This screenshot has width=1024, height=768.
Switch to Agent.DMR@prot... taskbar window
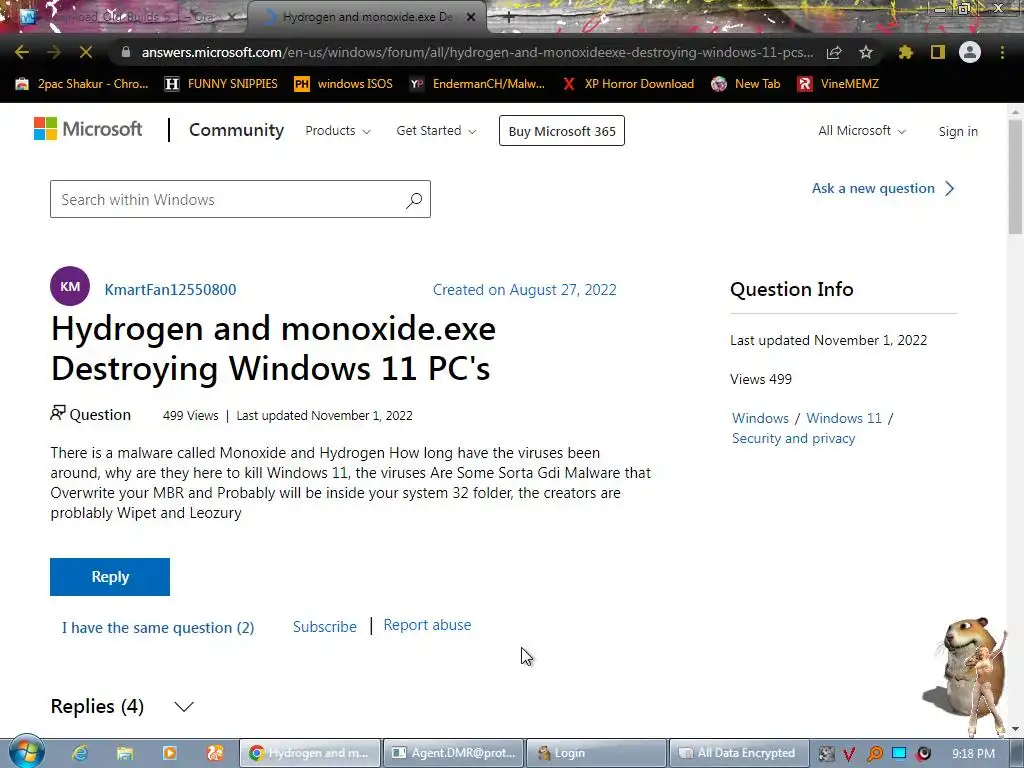pyautogui.click(x=453, y=753)
